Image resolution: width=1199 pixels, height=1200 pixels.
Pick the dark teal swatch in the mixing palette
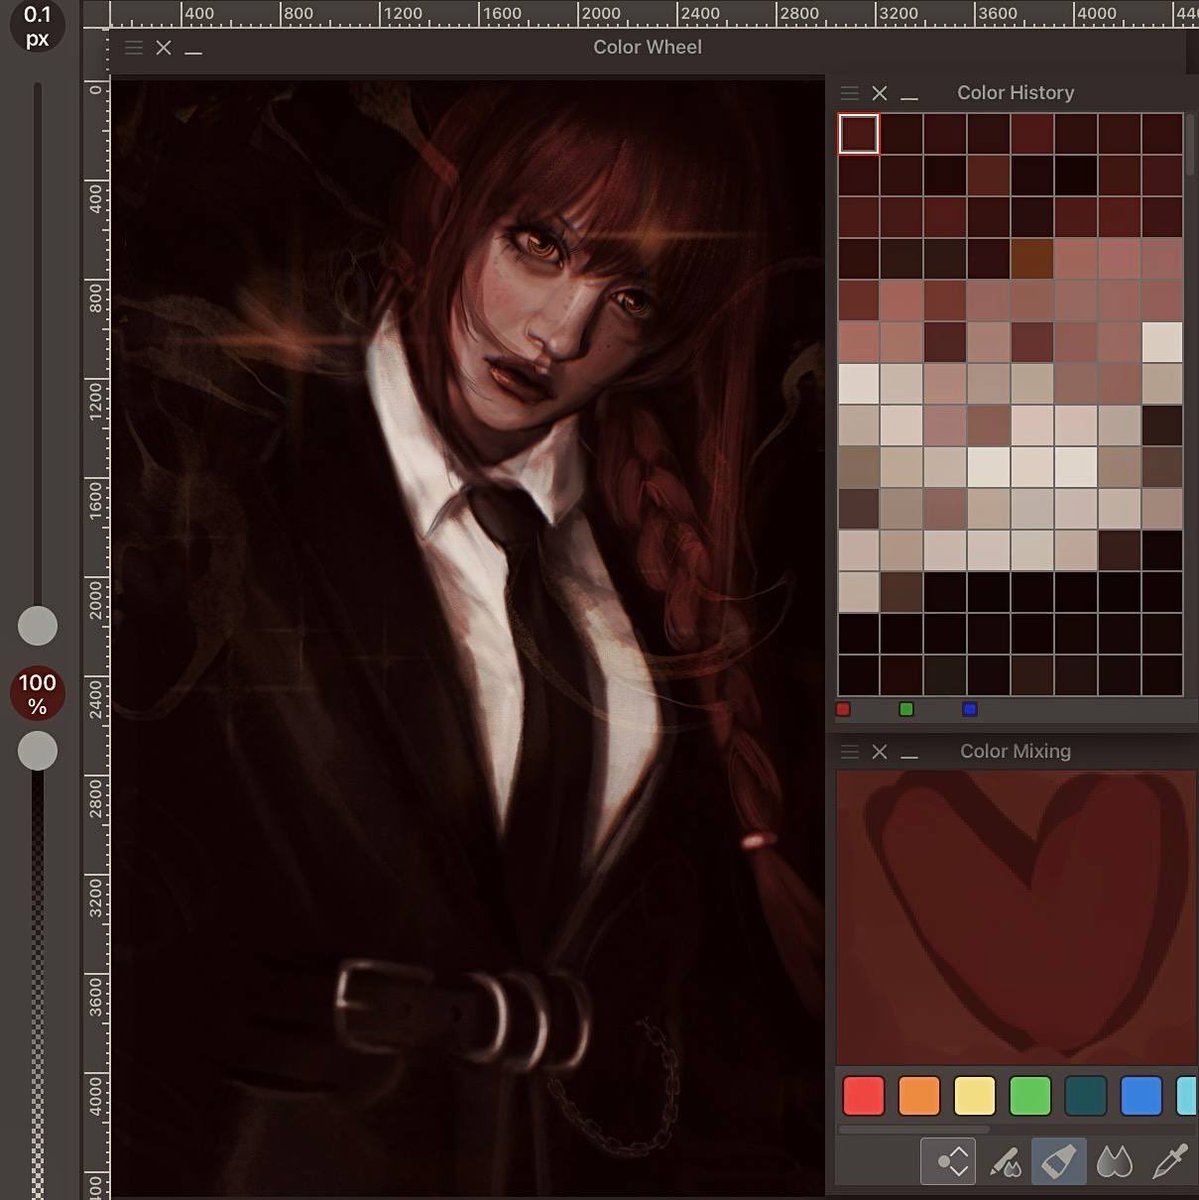coord(1086,1095)
